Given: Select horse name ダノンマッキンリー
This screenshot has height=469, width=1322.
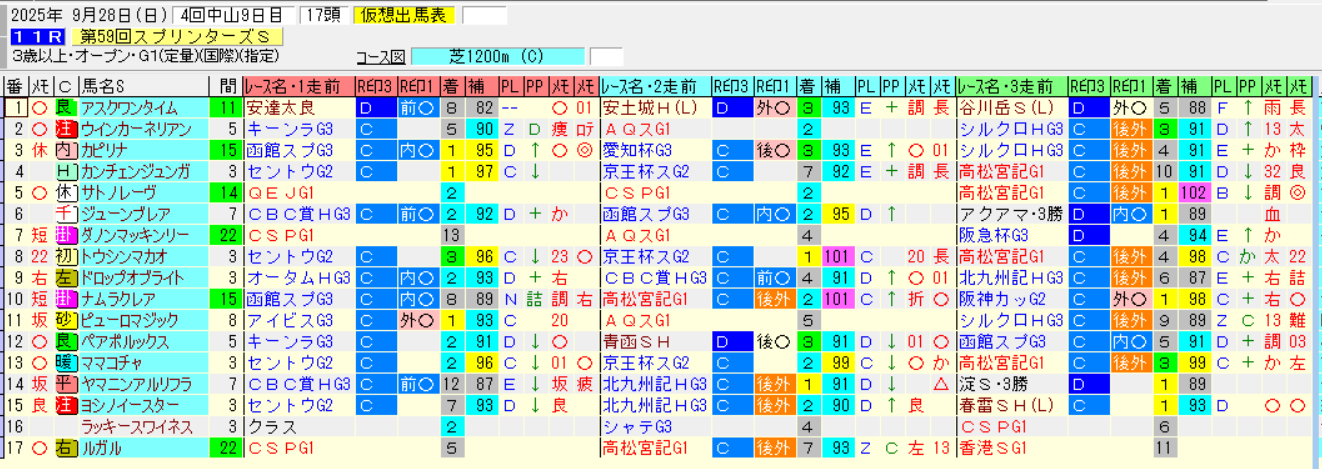Looking at the screenshot, I should (x=134, y=235).
